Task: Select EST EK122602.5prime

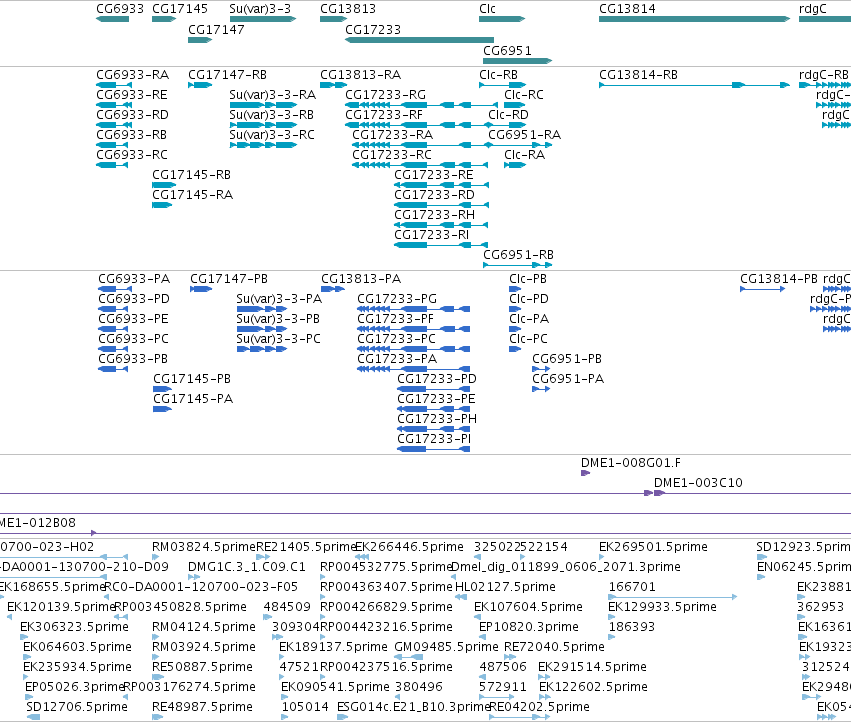Action: pyautogui.click(x=593, y=687)
